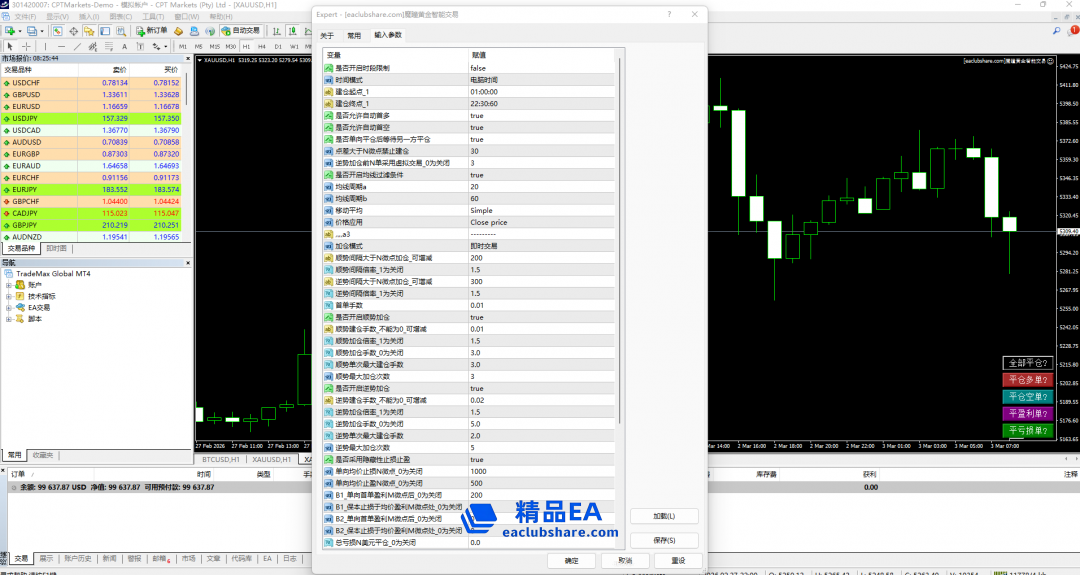
Task: Click the red 平仓多单 button on chart
Action: click(1029, 380)
